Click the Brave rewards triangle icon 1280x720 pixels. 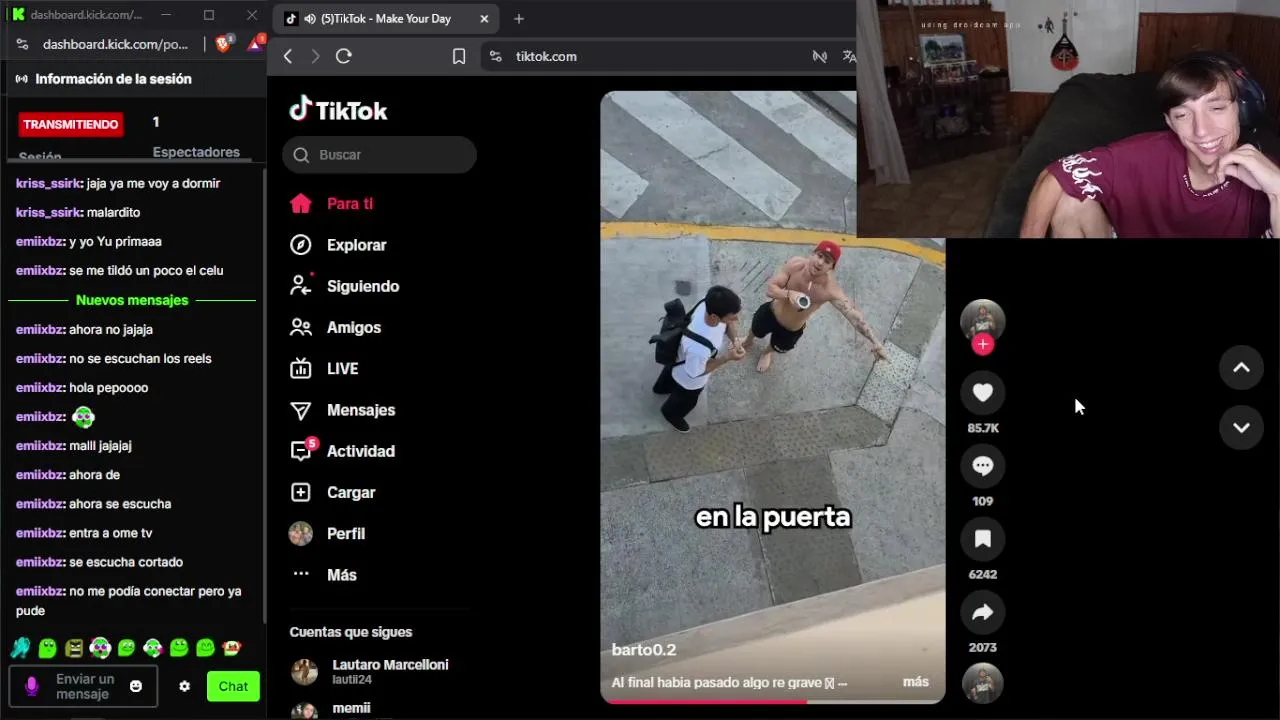click(x=256, y=43)
